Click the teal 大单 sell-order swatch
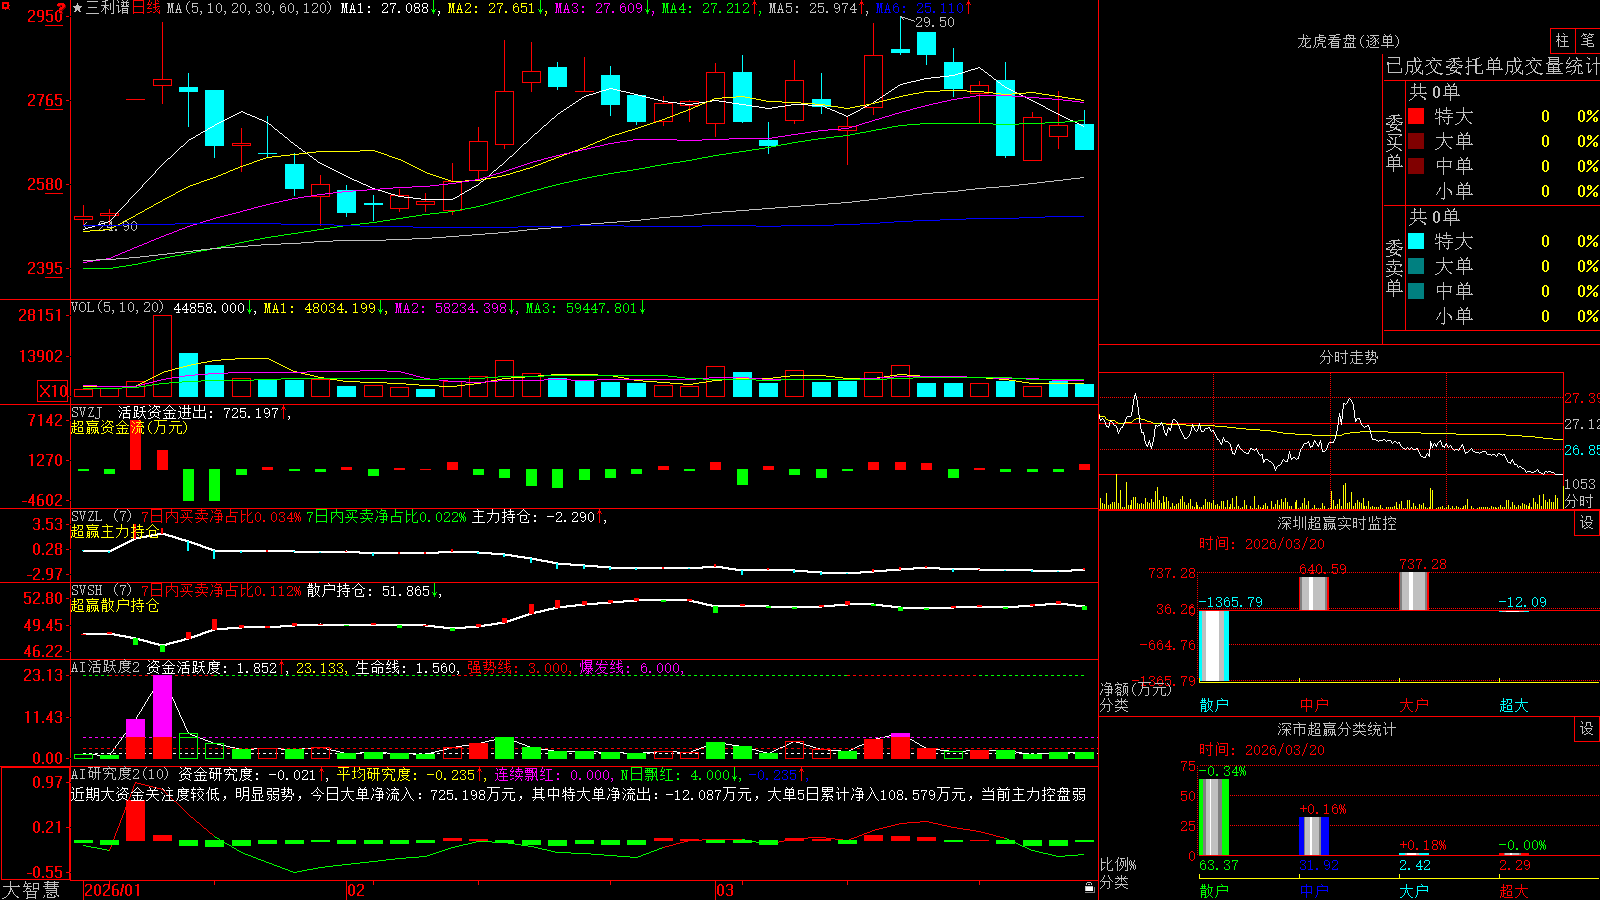This screenshot has height=900, width=1600. coord(1416,266)
